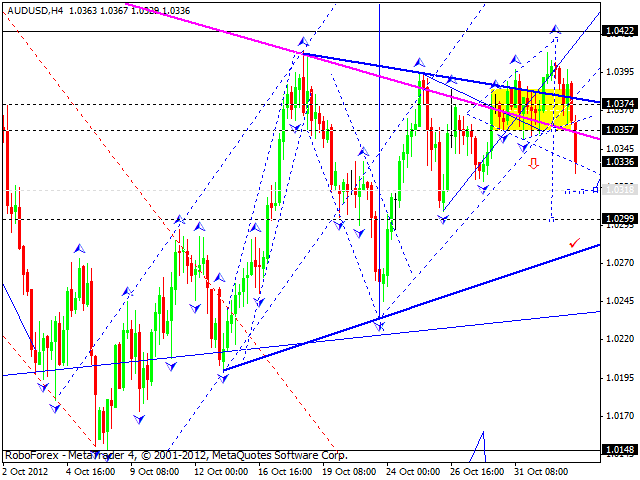Click the 1.0220 price axis value
The width and height of the screenshot is (640, 480).
[620, 339]
